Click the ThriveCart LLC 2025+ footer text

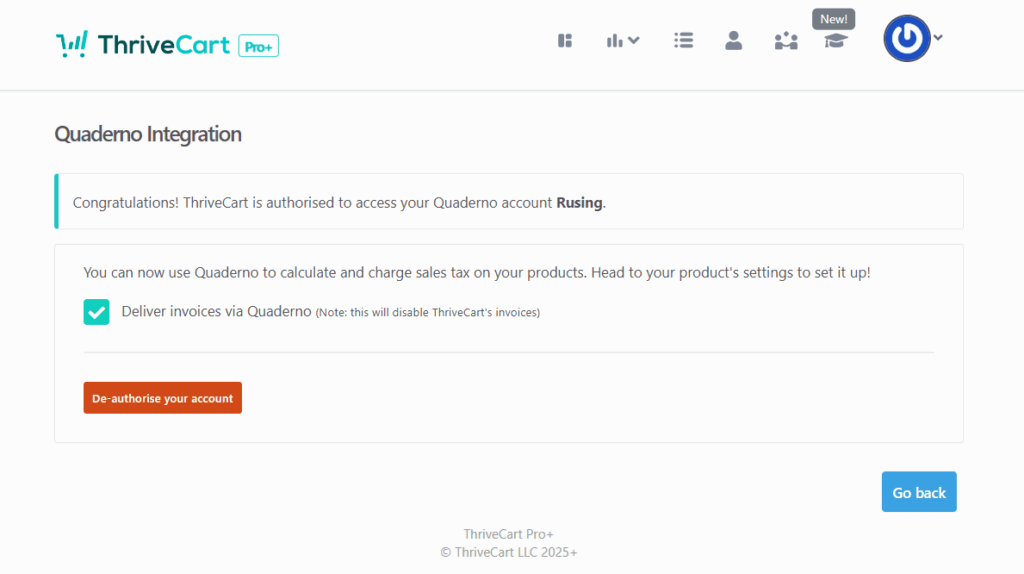(509, 552)
